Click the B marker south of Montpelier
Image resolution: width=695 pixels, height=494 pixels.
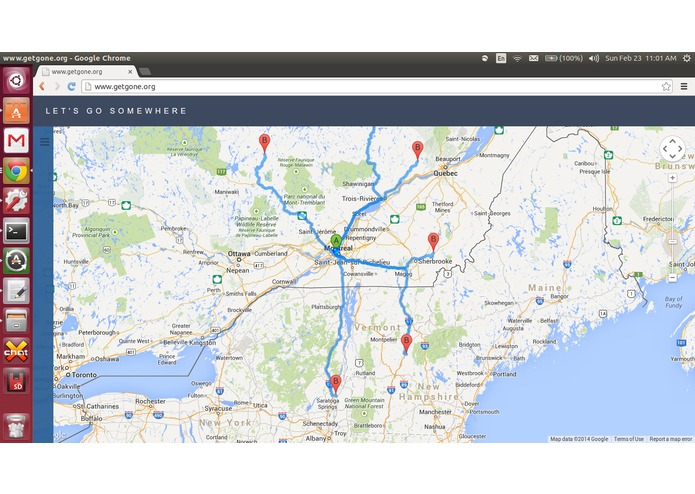pyautogui.click(x=406, y=343)
